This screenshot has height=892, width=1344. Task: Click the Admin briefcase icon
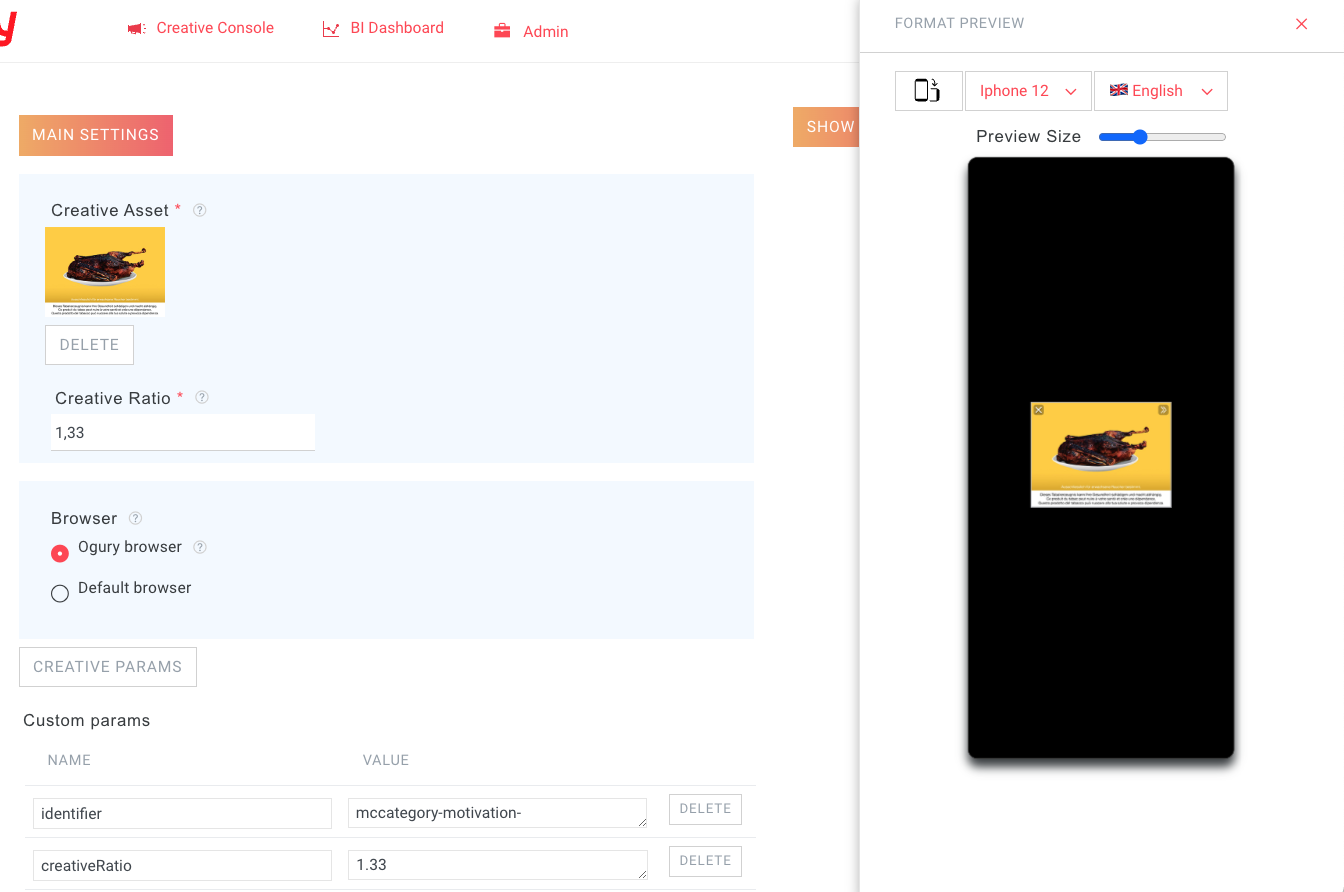click(x=500, y=30)
